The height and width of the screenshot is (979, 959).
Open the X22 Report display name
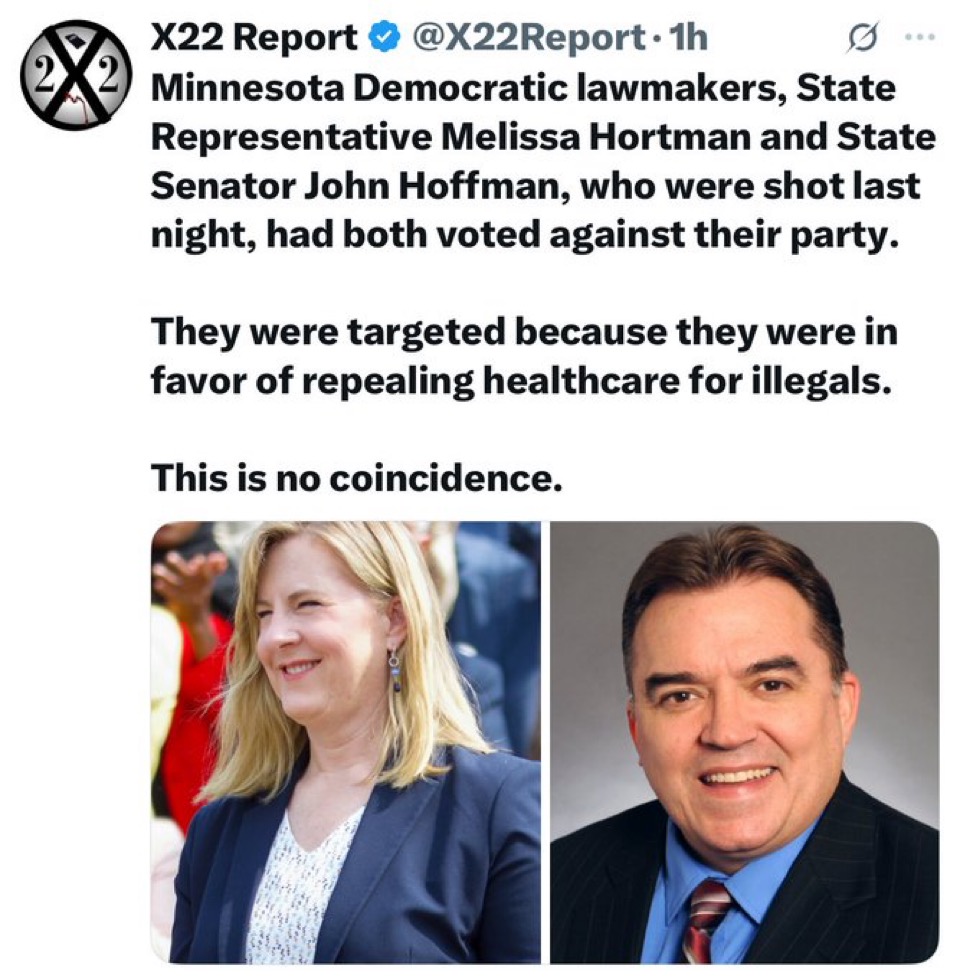[255, 37]
